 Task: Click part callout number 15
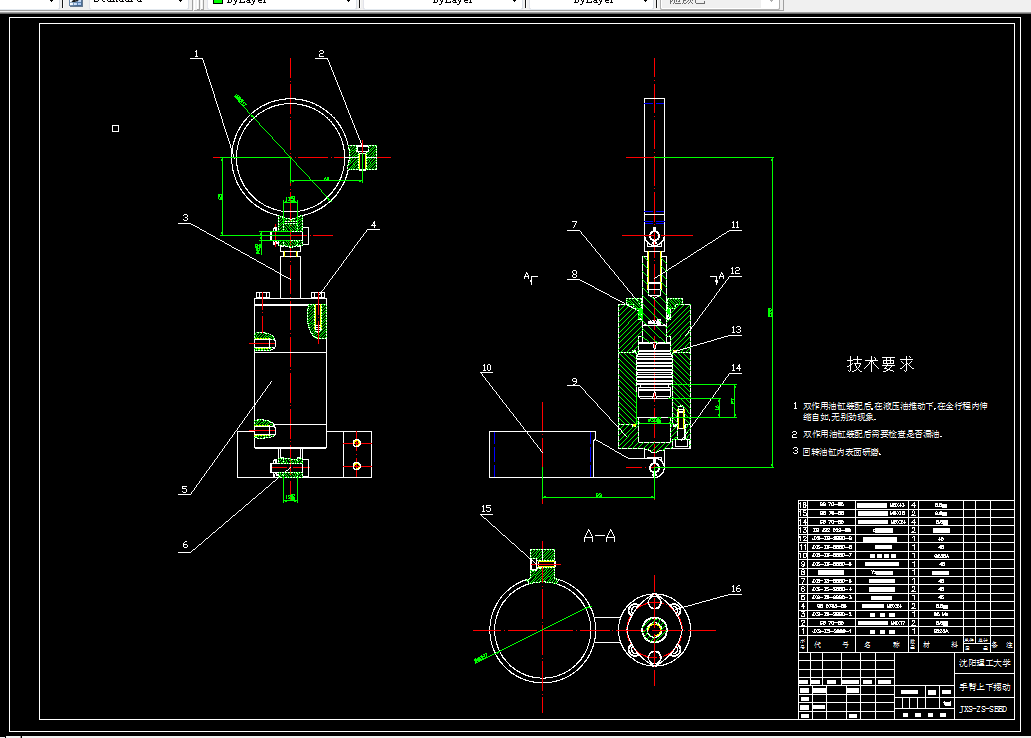pos(487,509)
